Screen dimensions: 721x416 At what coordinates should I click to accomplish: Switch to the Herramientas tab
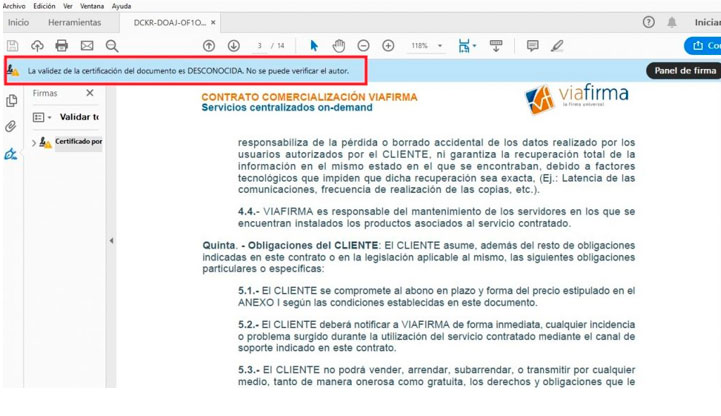75,22
